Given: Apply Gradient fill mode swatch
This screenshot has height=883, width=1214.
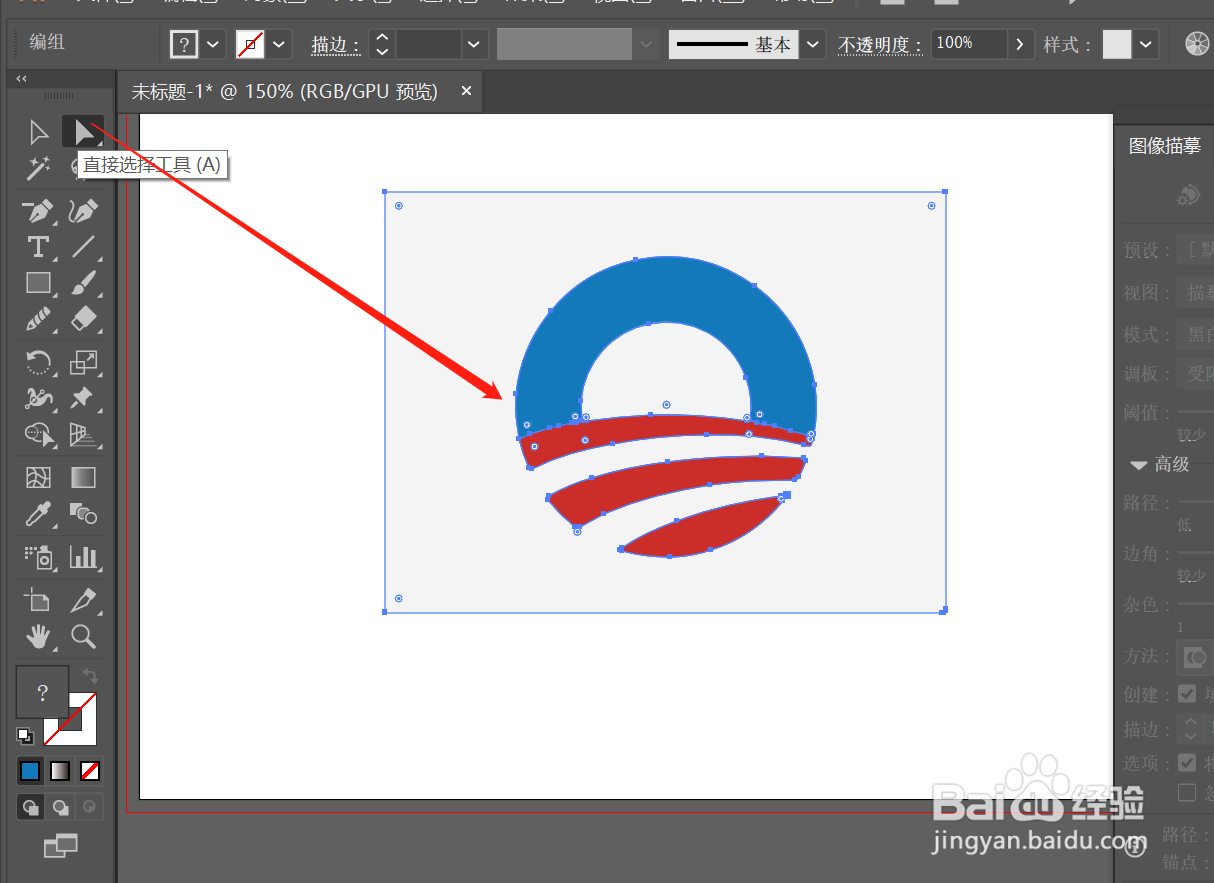Looking at the screenshot, I should pos(61,771).
